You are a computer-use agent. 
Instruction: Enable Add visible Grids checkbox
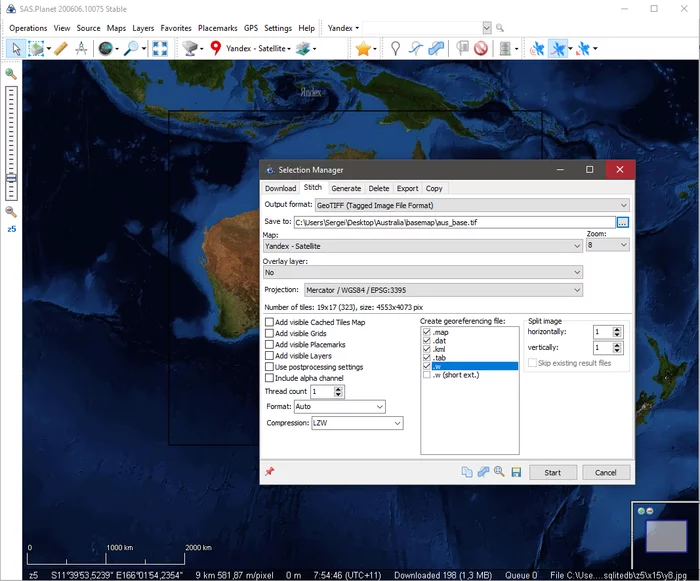(x=269, y=333)
